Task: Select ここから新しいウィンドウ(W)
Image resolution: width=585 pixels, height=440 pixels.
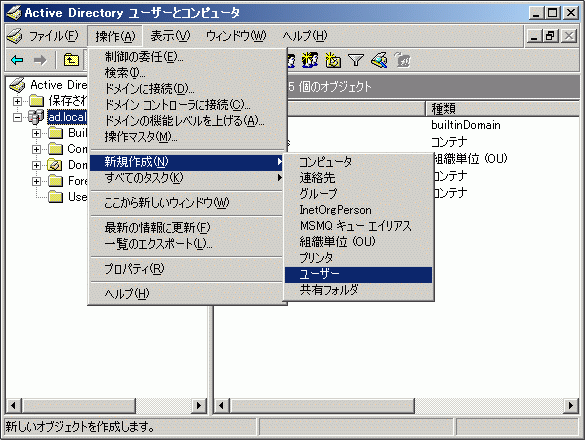Action: [x=187, y=203]
